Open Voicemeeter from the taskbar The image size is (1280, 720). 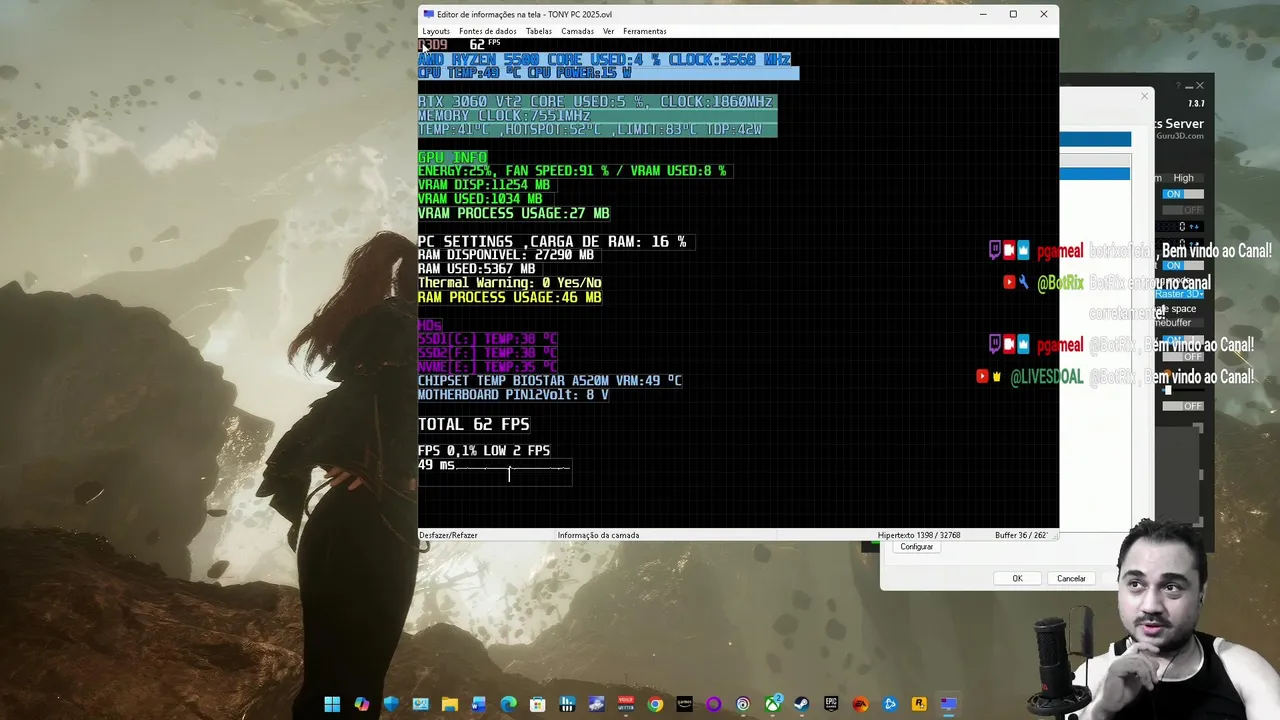[x=626, y=704]
